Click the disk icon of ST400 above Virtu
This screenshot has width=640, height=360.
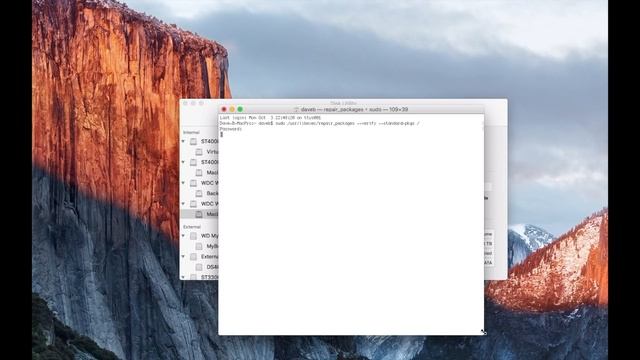[193, 141]
